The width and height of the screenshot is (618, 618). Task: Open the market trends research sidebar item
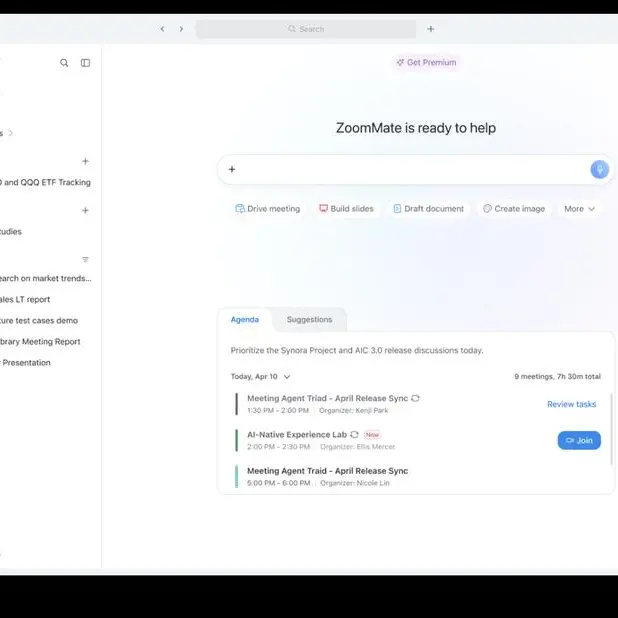45,278
